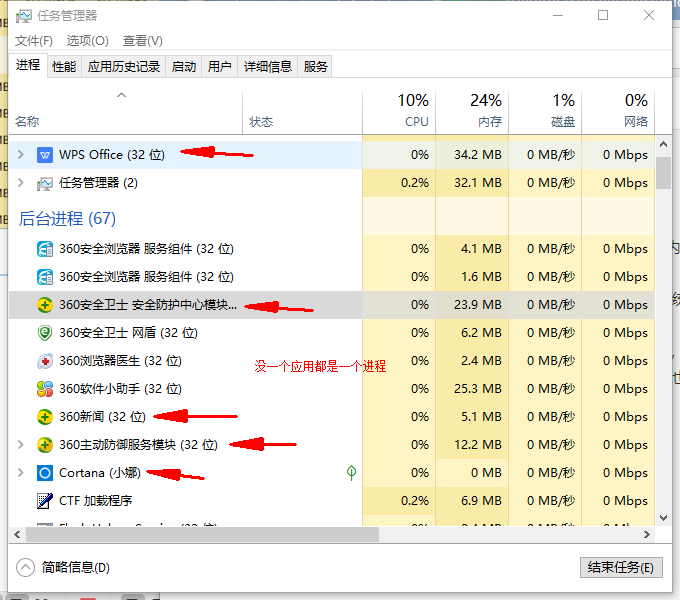Click icon of second 360安全浏览器 服务组件 row (1.6 MB)
This screenshot has height=600, width=680.
(x=45, y=277)
